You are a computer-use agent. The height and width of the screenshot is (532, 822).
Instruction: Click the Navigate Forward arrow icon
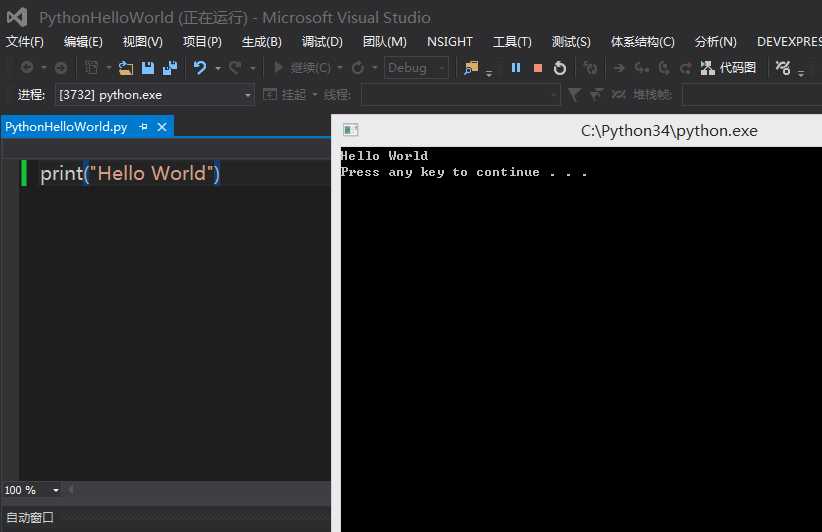coord(61,68)
